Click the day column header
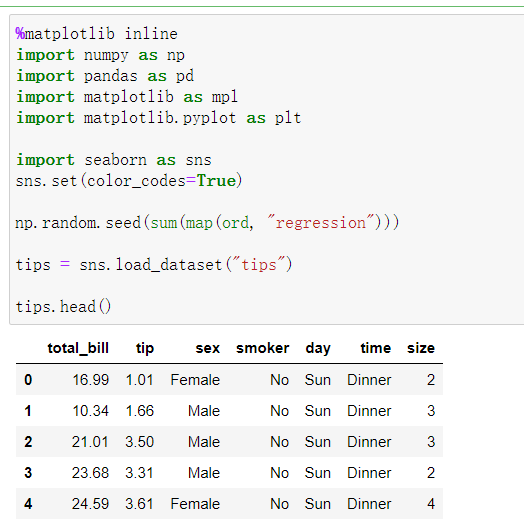The height and width of the screenshot is (531, 524). 318,348
